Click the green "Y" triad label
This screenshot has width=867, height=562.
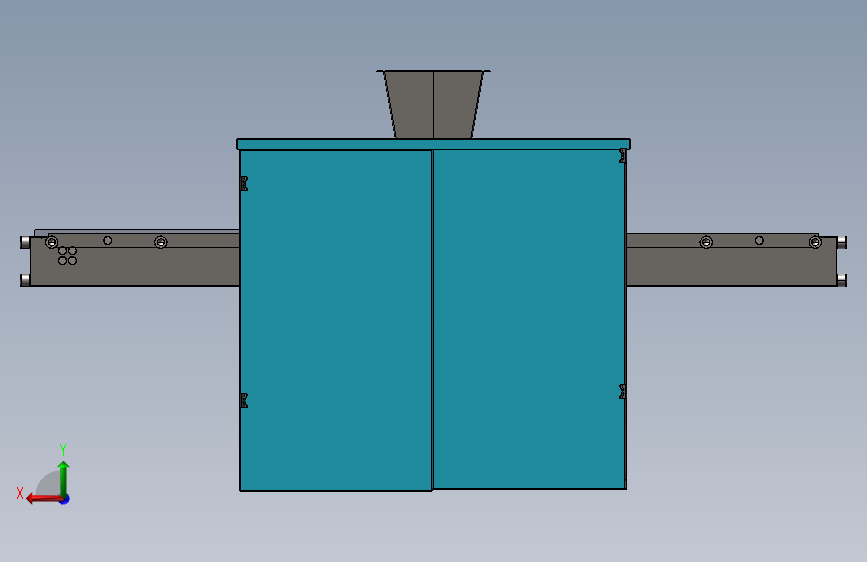click(x=63, y=449)
